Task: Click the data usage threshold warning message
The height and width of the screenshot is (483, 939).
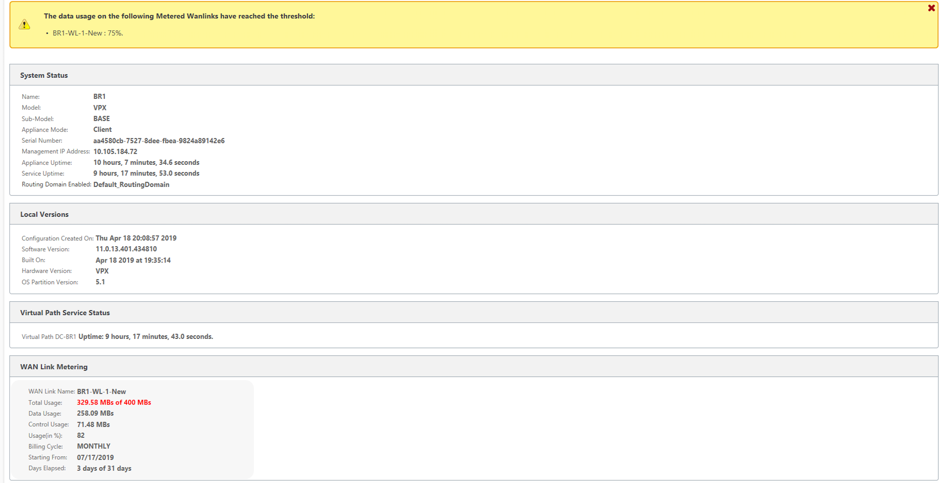Action: (x=180, y=16)
